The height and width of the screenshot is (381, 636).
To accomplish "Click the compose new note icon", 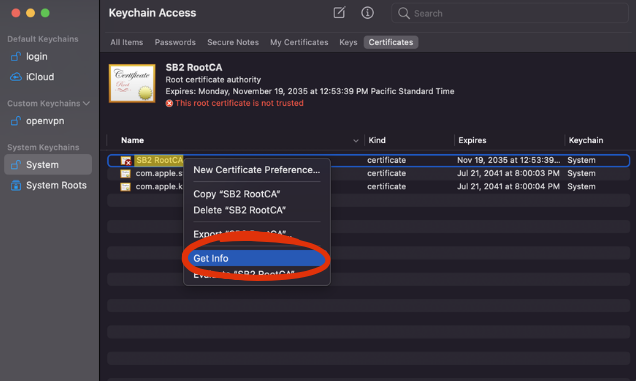I will 339,13.
